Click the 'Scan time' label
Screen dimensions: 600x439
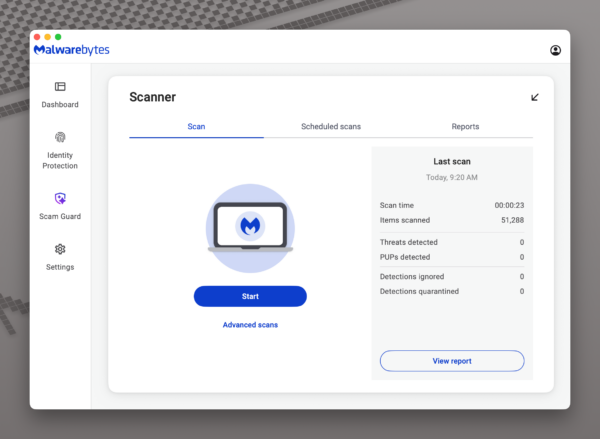[x=397, y=206]
